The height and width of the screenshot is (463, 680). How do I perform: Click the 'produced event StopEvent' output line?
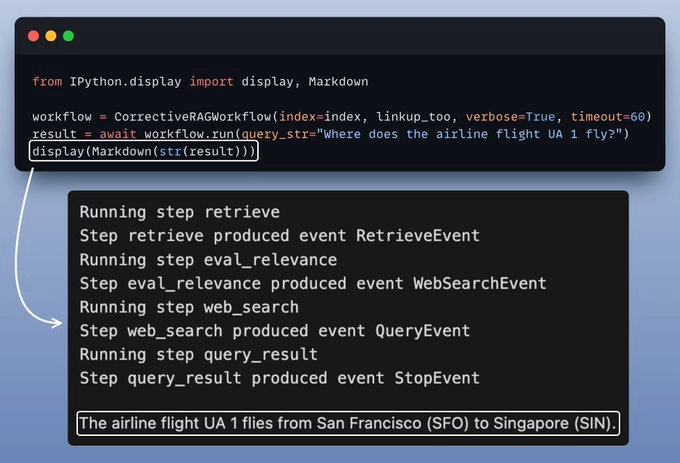pyautogui.click(x=280, y=378)
